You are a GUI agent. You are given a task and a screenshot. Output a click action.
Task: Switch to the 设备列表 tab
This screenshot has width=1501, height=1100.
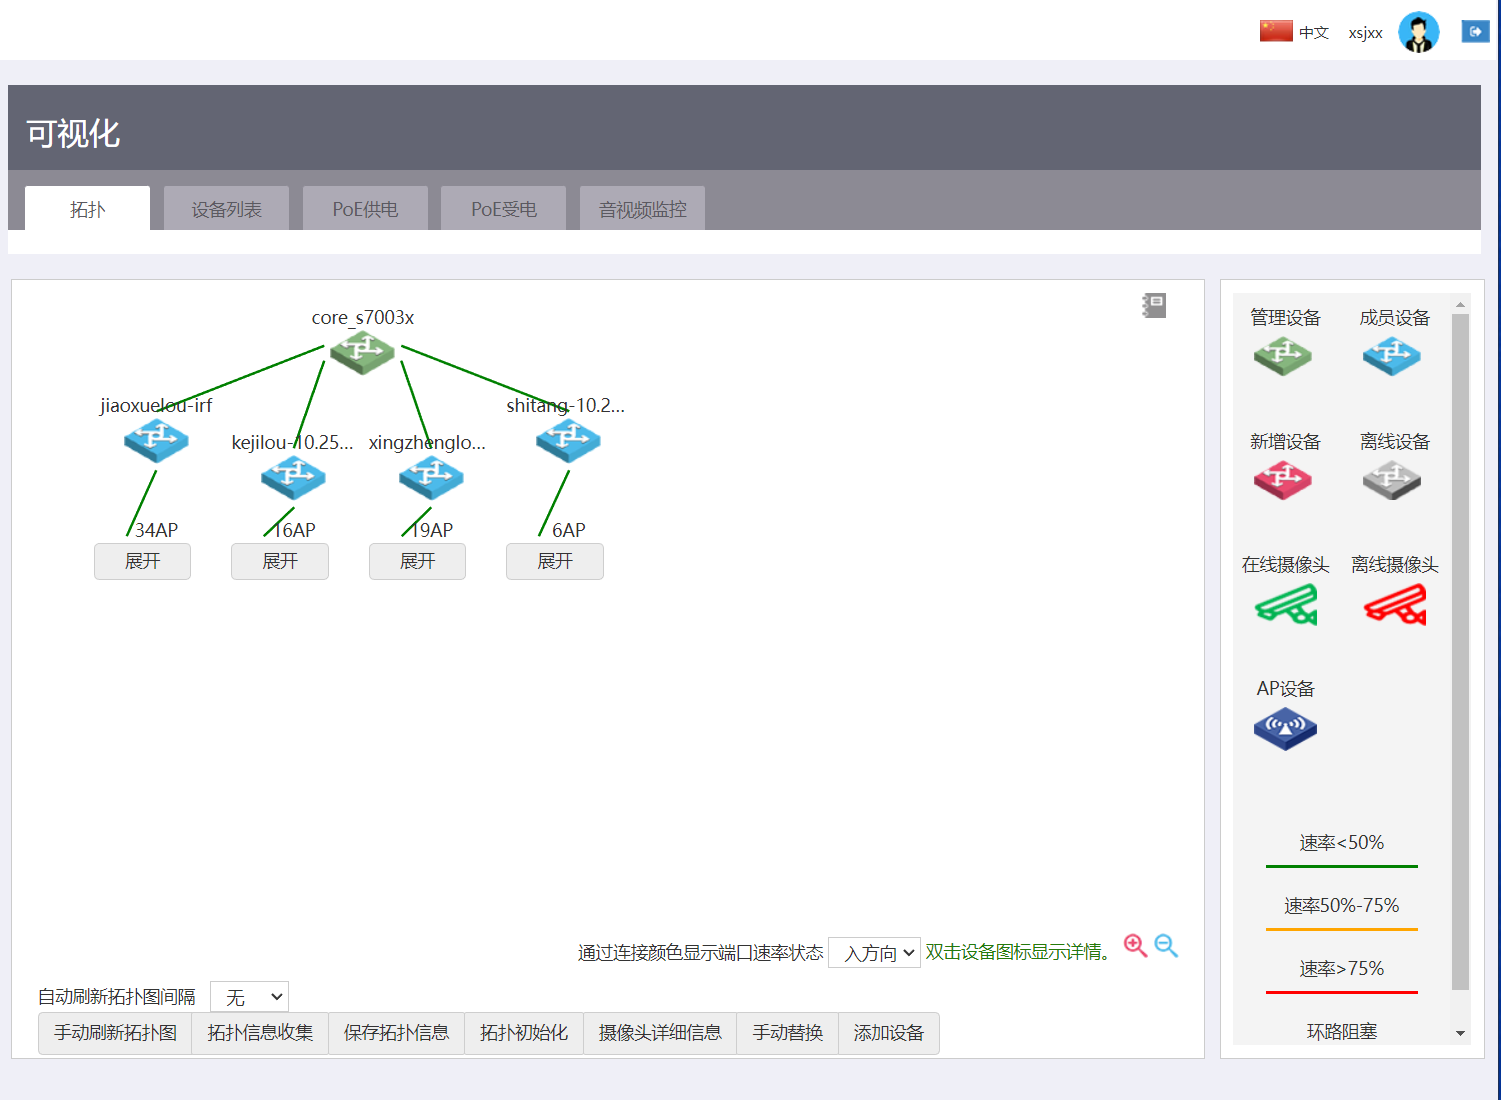pos(226,209)
